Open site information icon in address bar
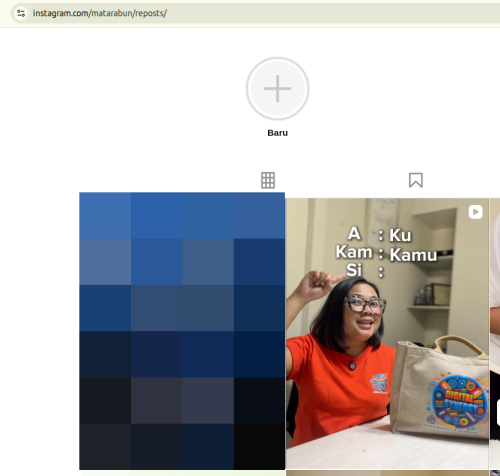 tap(21, 13)
